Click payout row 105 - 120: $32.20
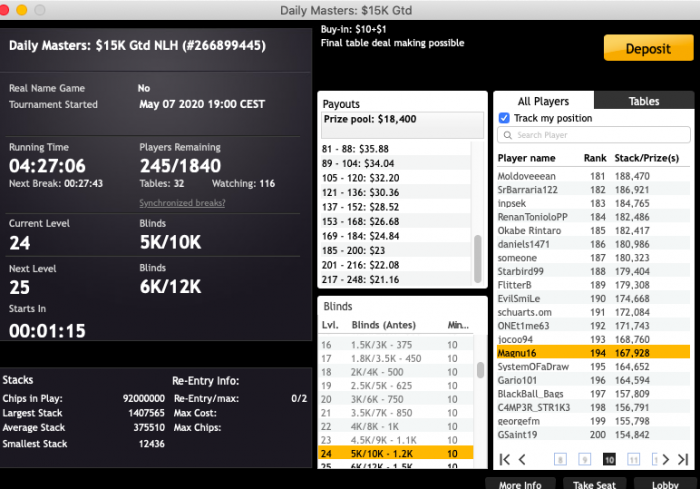This screenshot has width=700, height=489. point(396,178)
